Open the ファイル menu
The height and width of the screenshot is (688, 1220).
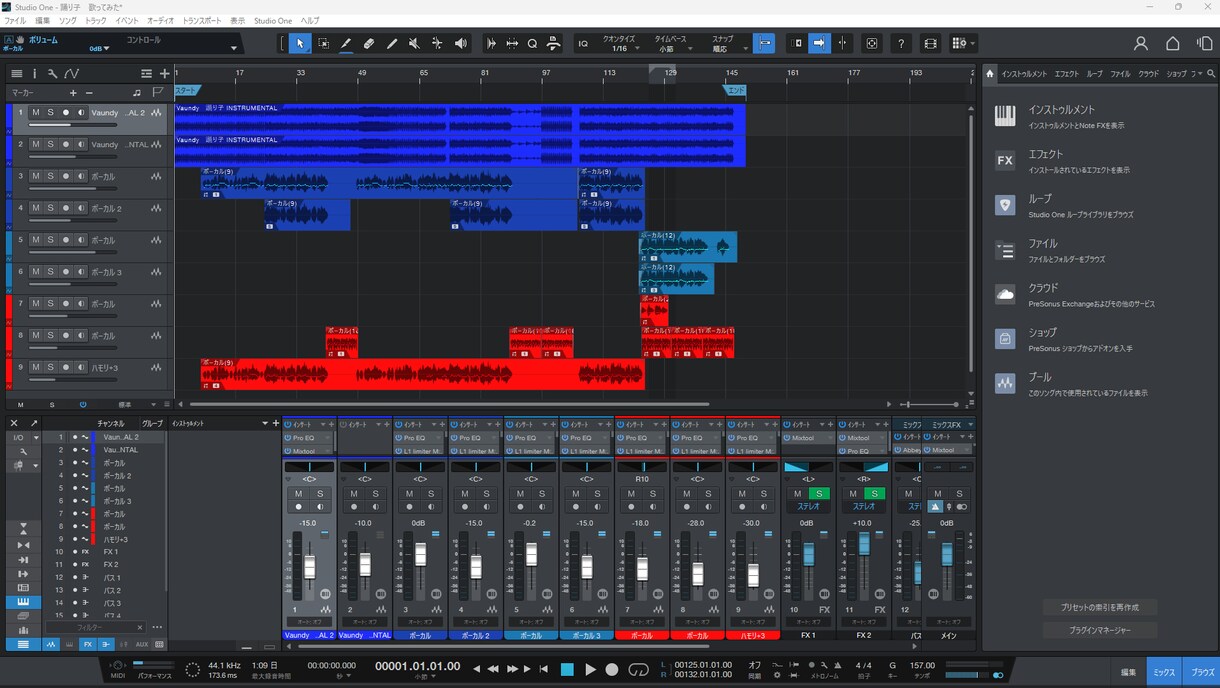[x=15, y=20]
